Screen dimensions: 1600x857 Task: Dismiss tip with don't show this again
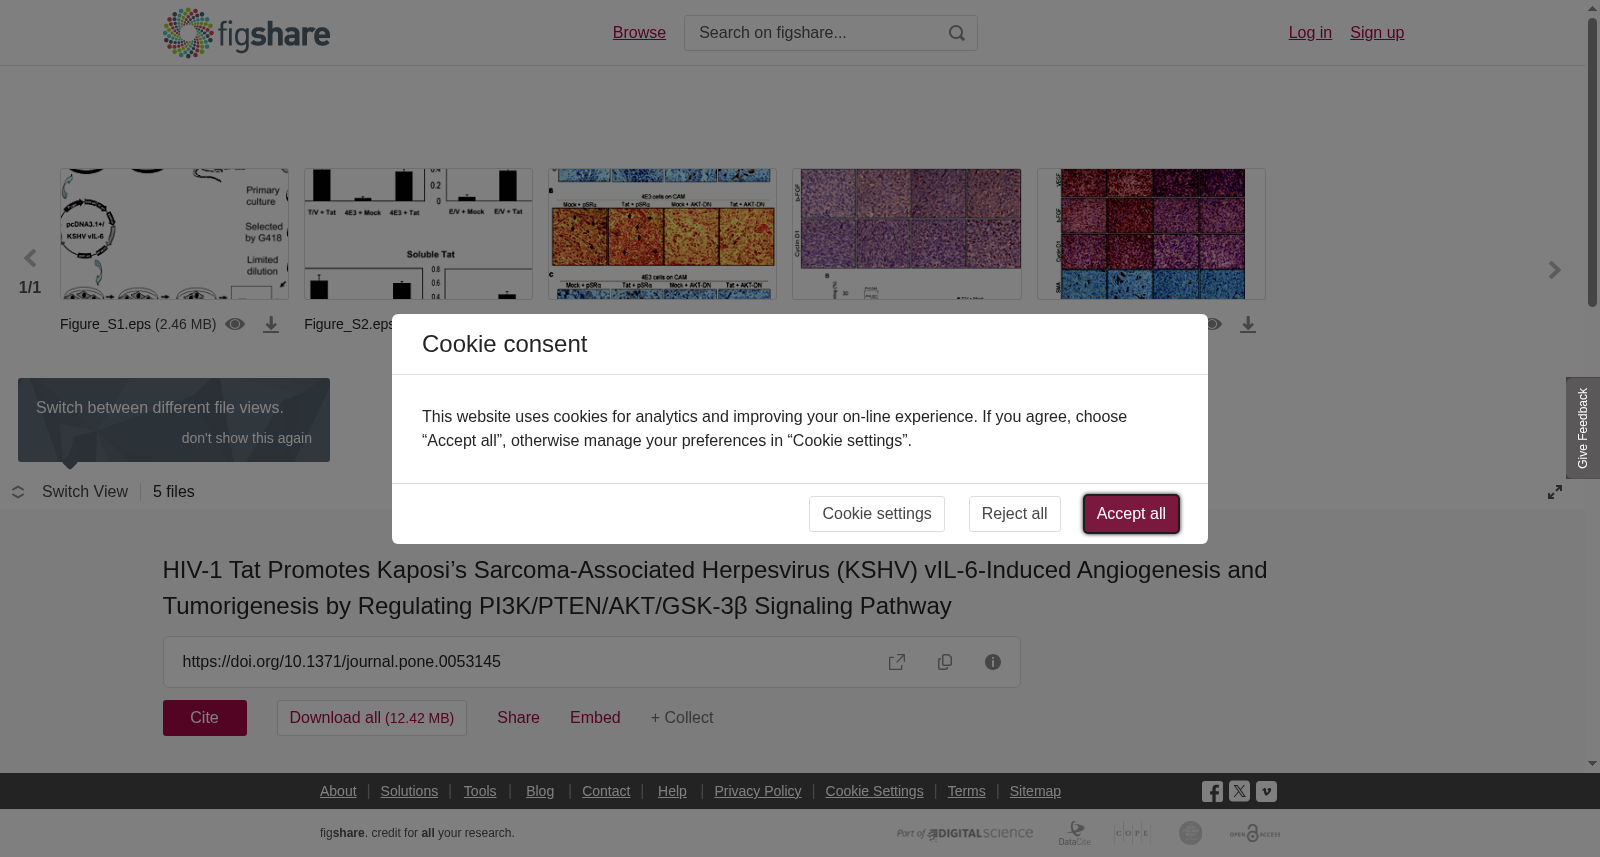[x=247, y=438]
